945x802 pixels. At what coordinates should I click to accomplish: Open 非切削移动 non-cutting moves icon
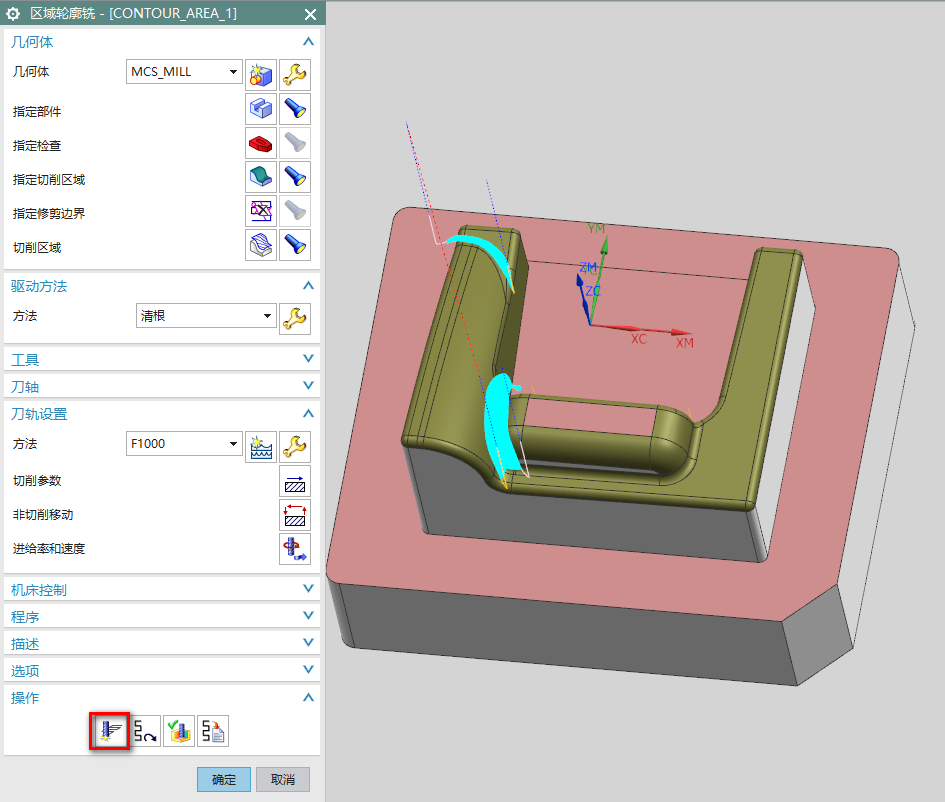[295, 515]
